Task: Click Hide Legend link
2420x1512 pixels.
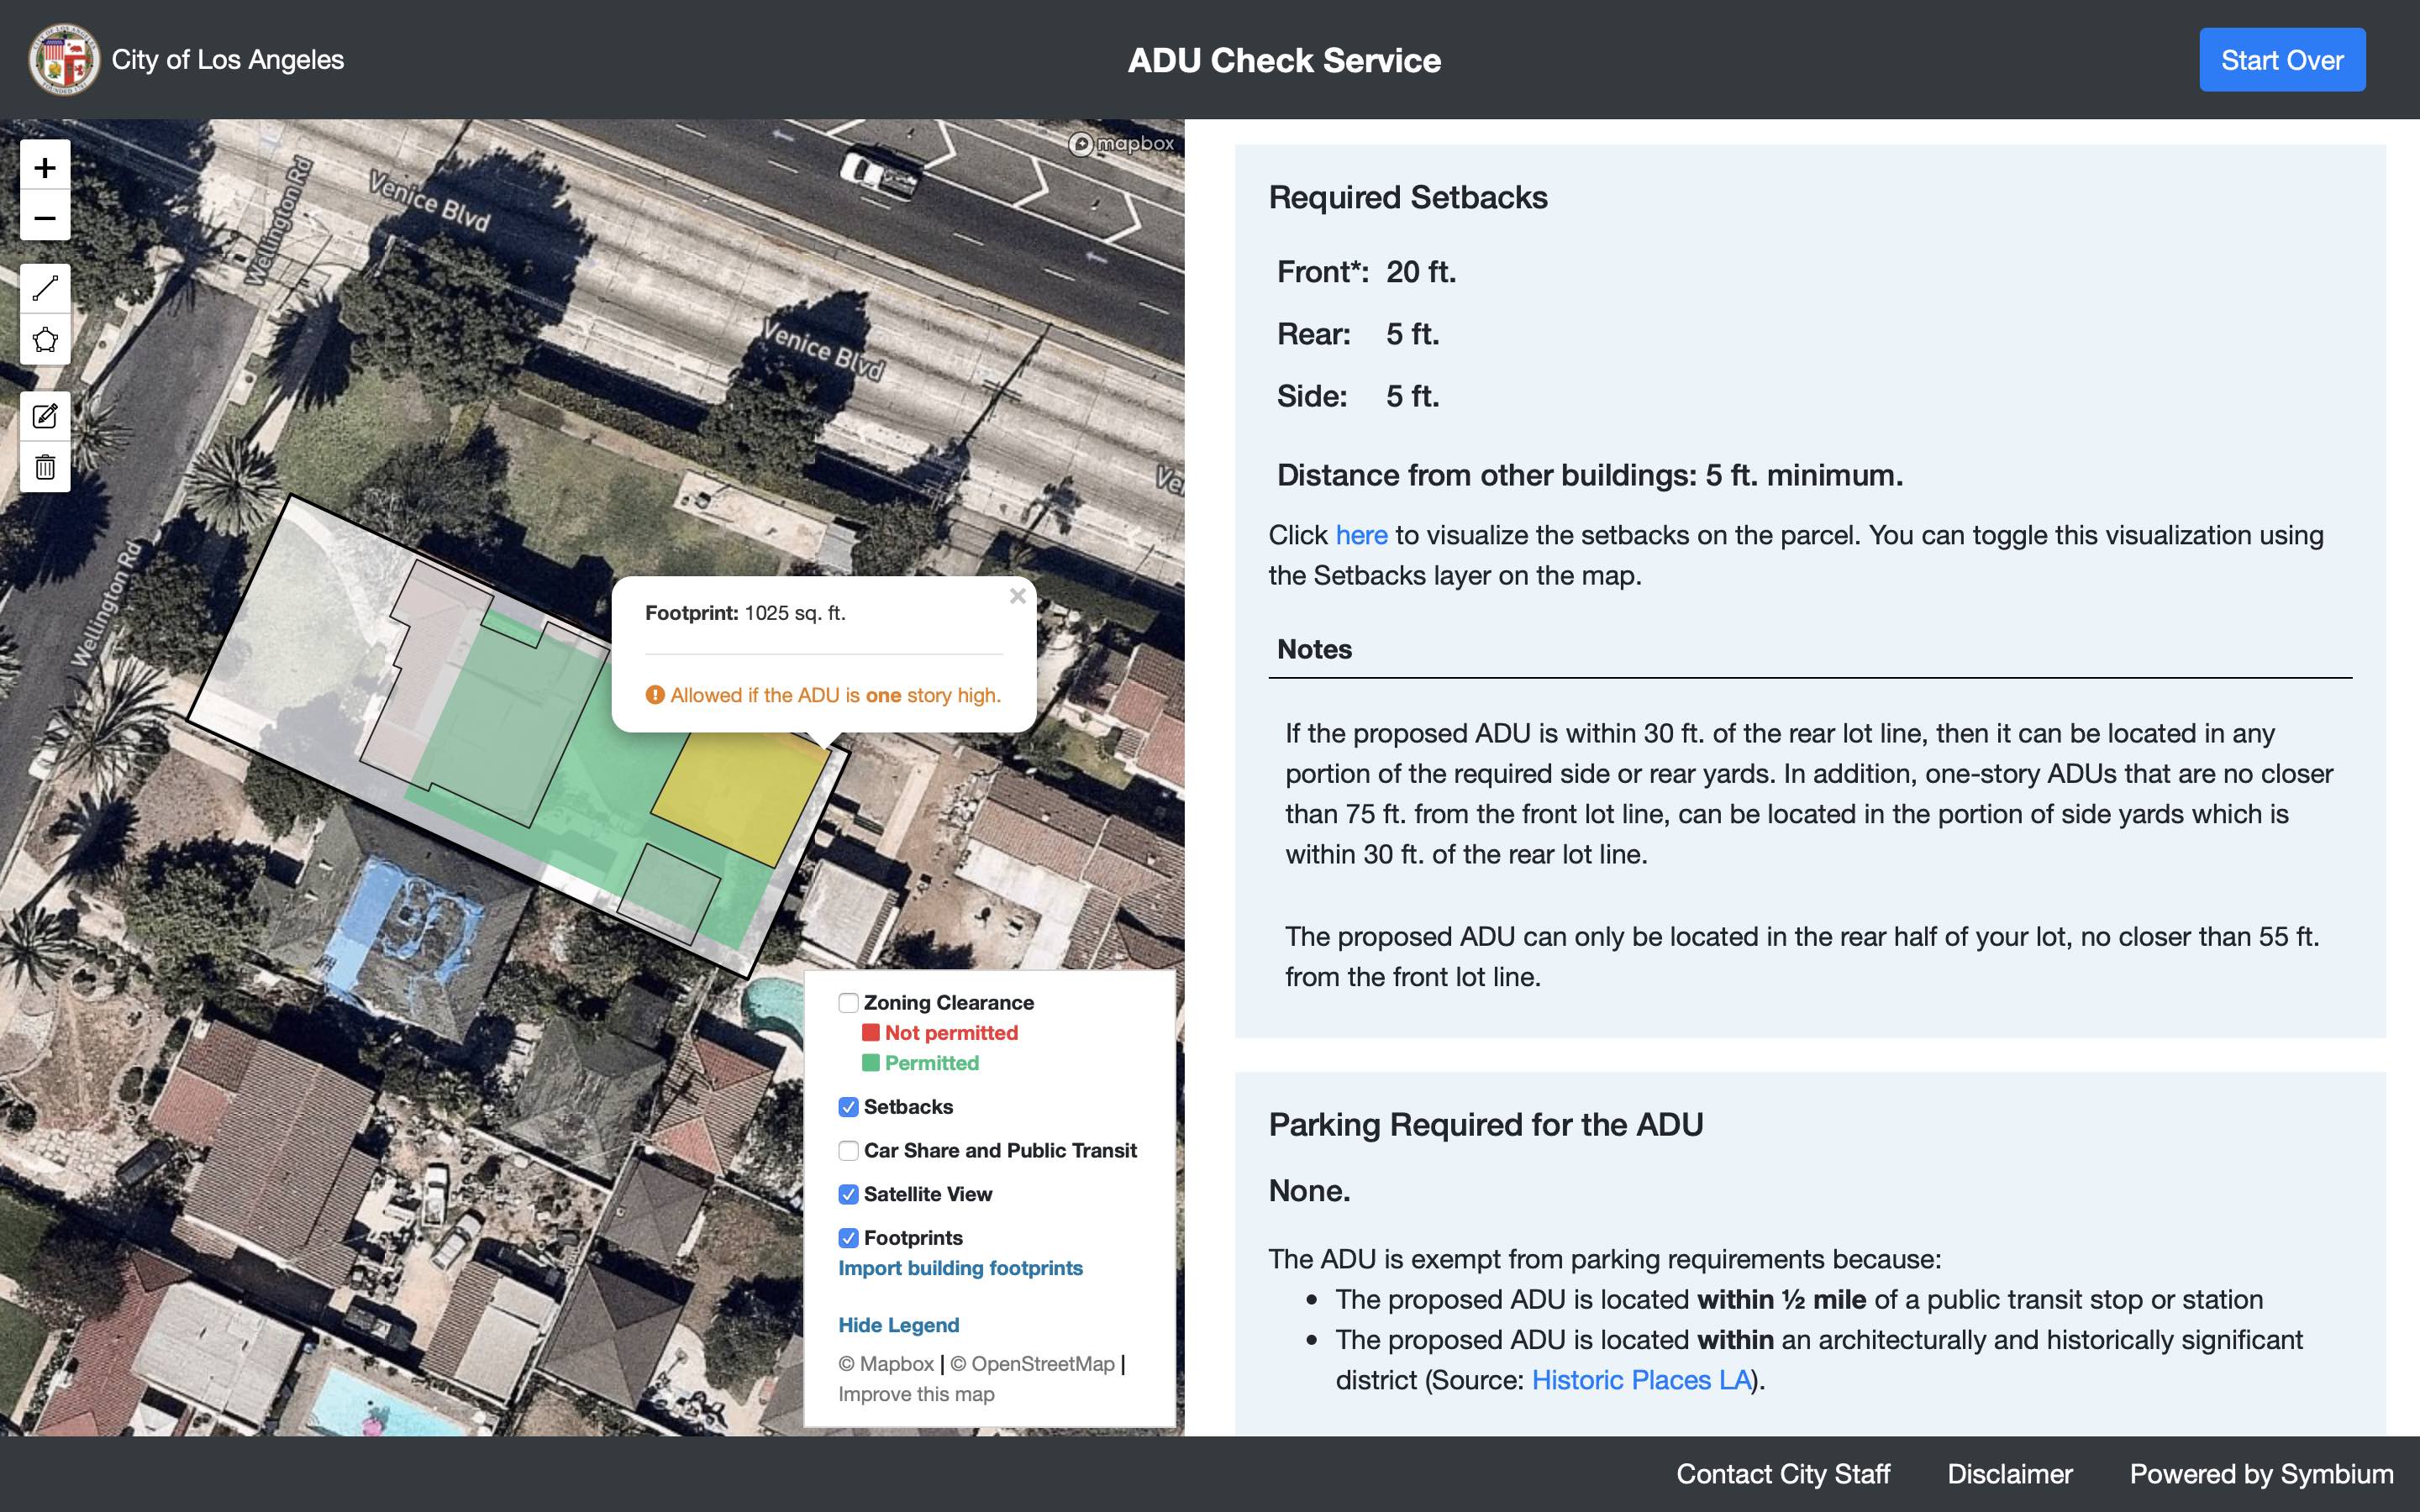Action: pyautogui.click(x=898, y=1325)
